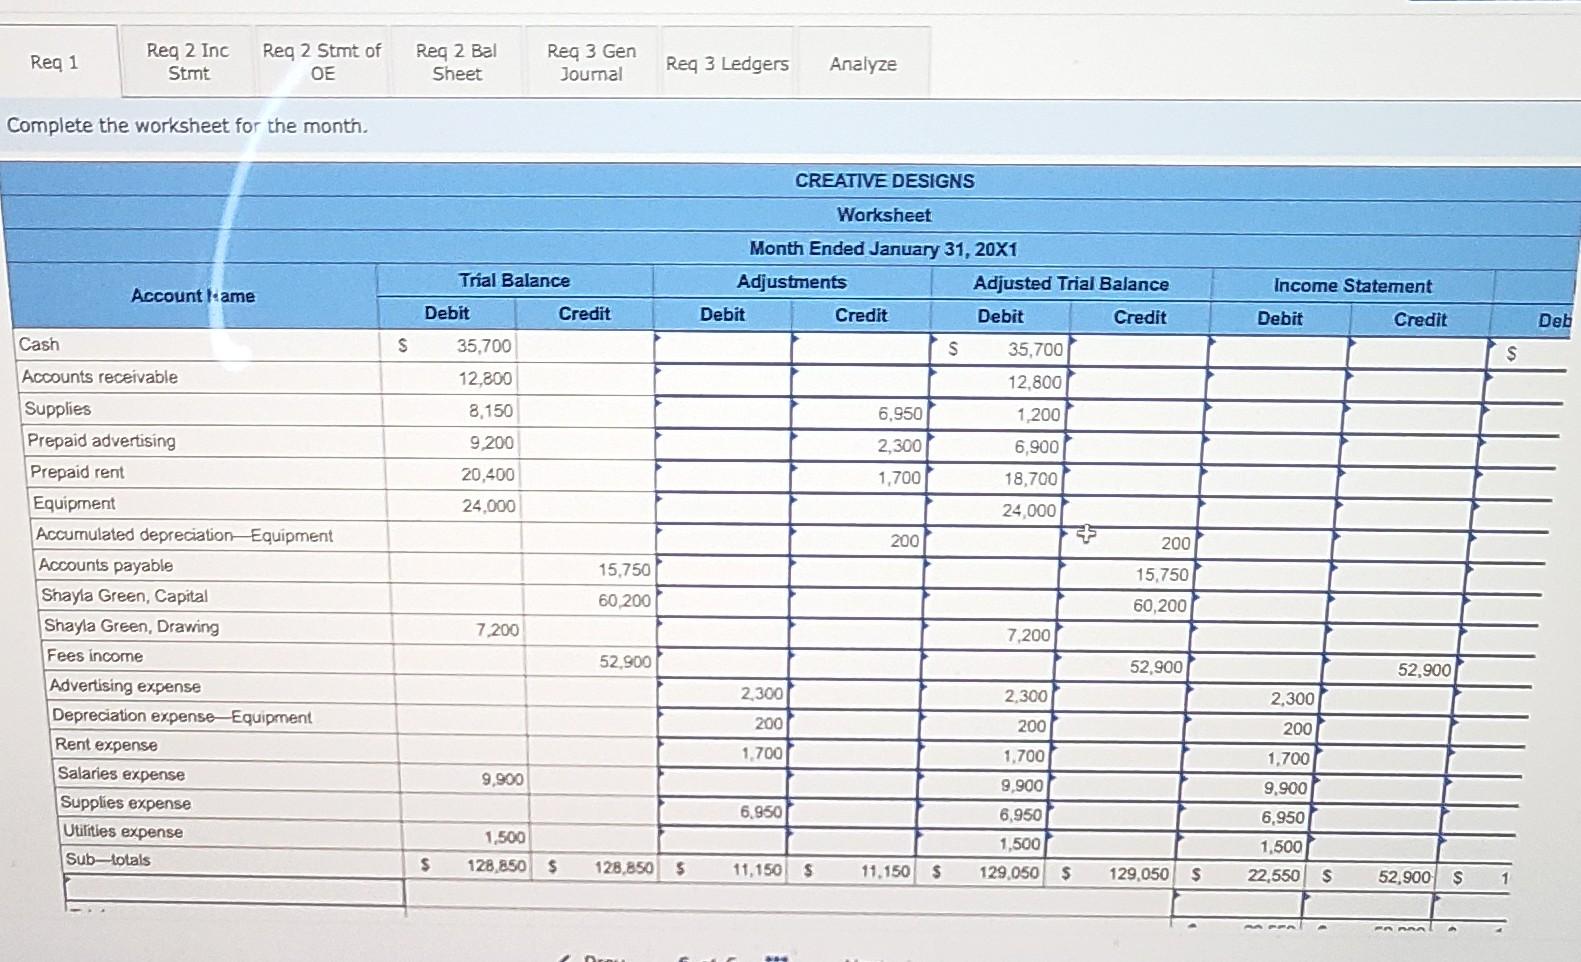Click the Cash account name
This screenshot has height=962, width=1581.
tap(39, 344)
